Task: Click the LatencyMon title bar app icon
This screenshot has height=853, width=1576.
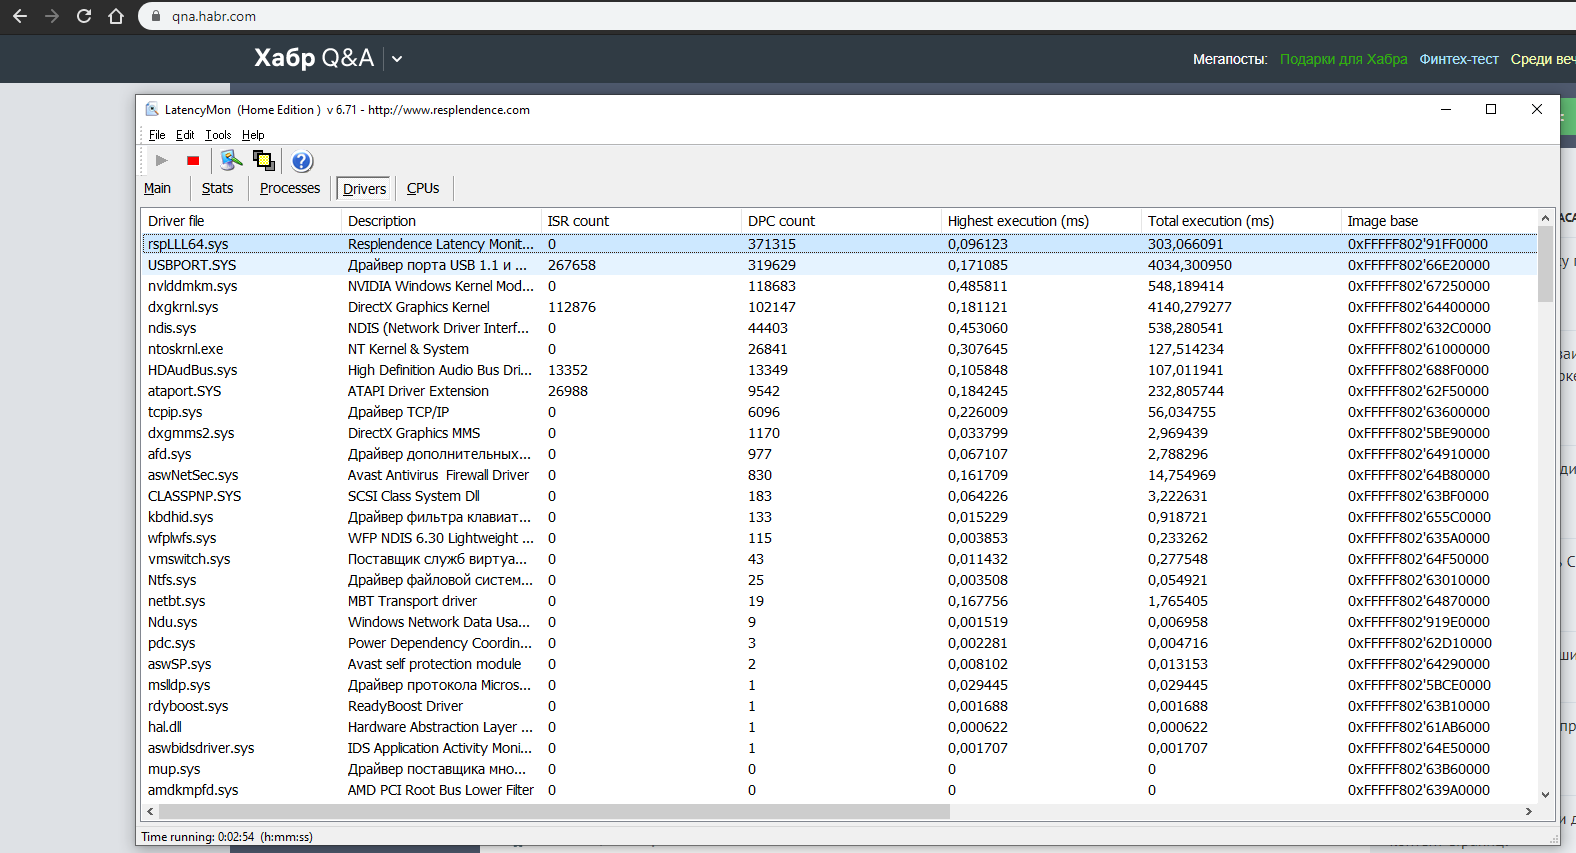Action: point(152,110)
